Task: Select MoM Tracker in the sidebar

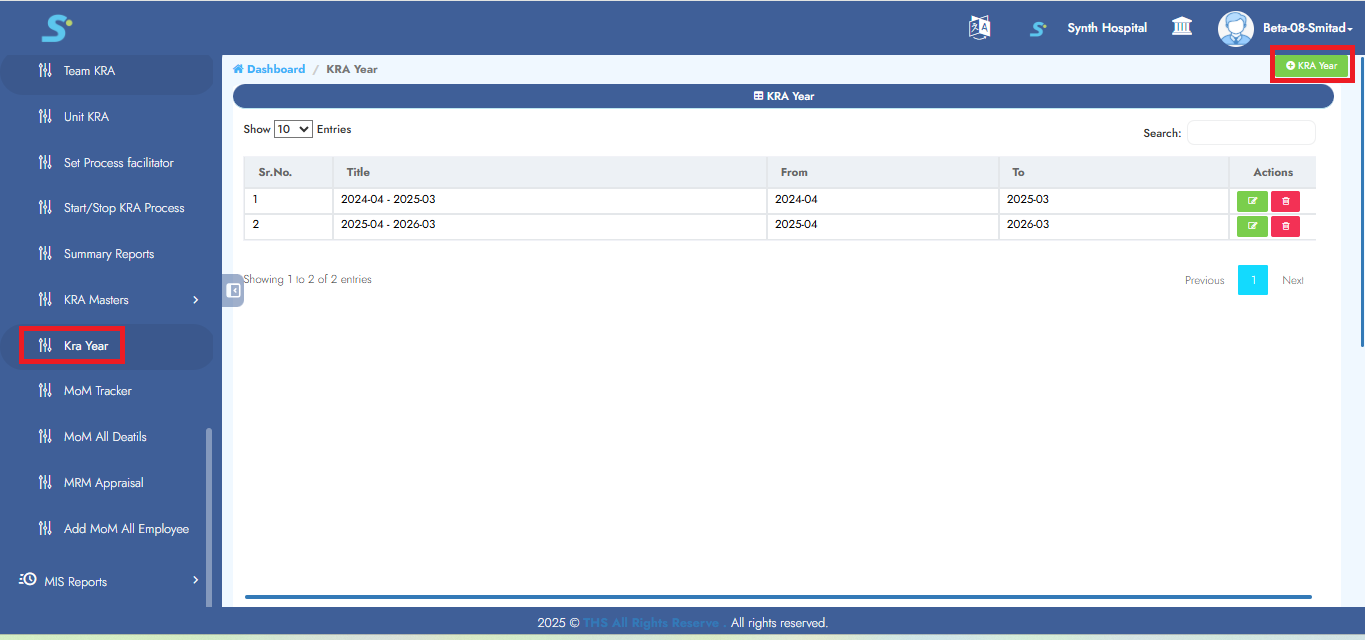Action: click(97, 391)
